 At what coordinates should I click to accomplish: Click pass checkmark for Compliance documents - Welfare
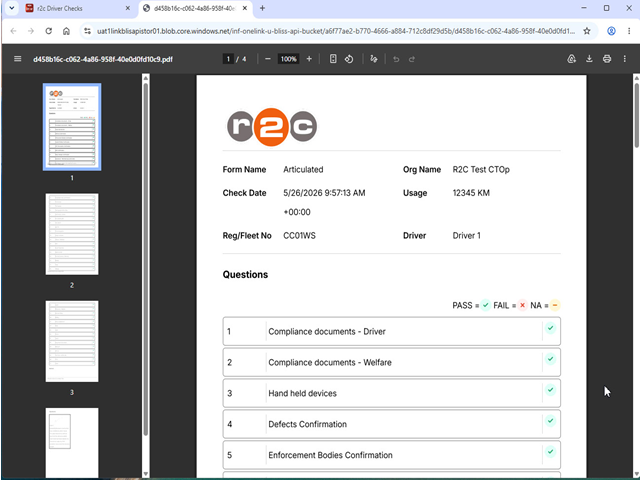[550, 359]
